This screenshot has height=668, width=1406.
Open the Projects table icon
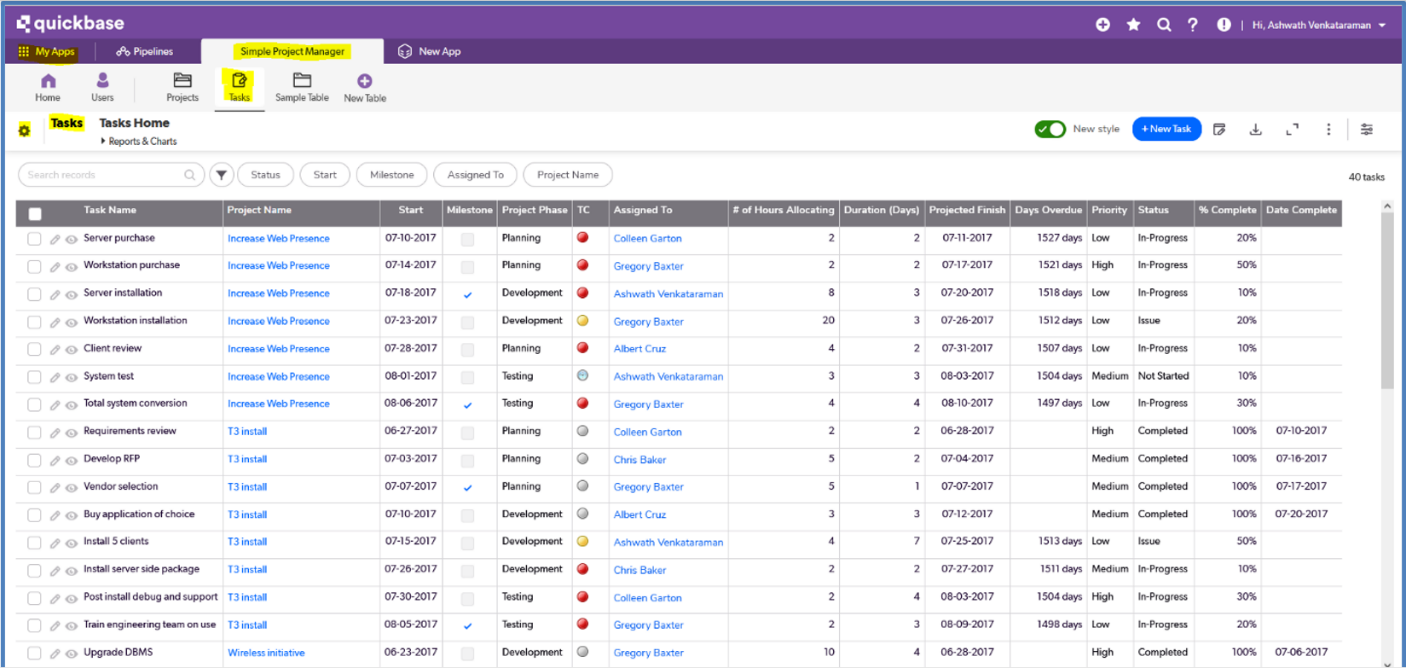click(182, 82)
